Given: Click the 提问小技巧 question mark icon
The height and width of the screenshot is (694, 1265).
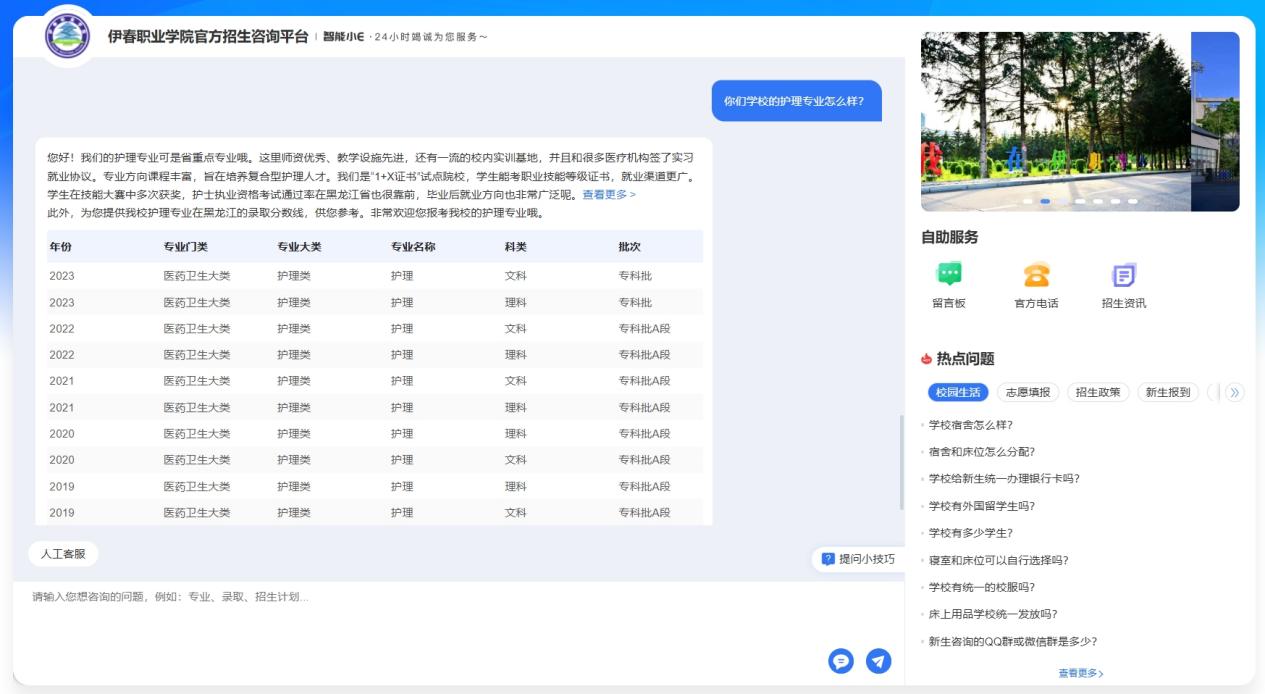Looking at the screenshot, I should [x=828, y=559].
